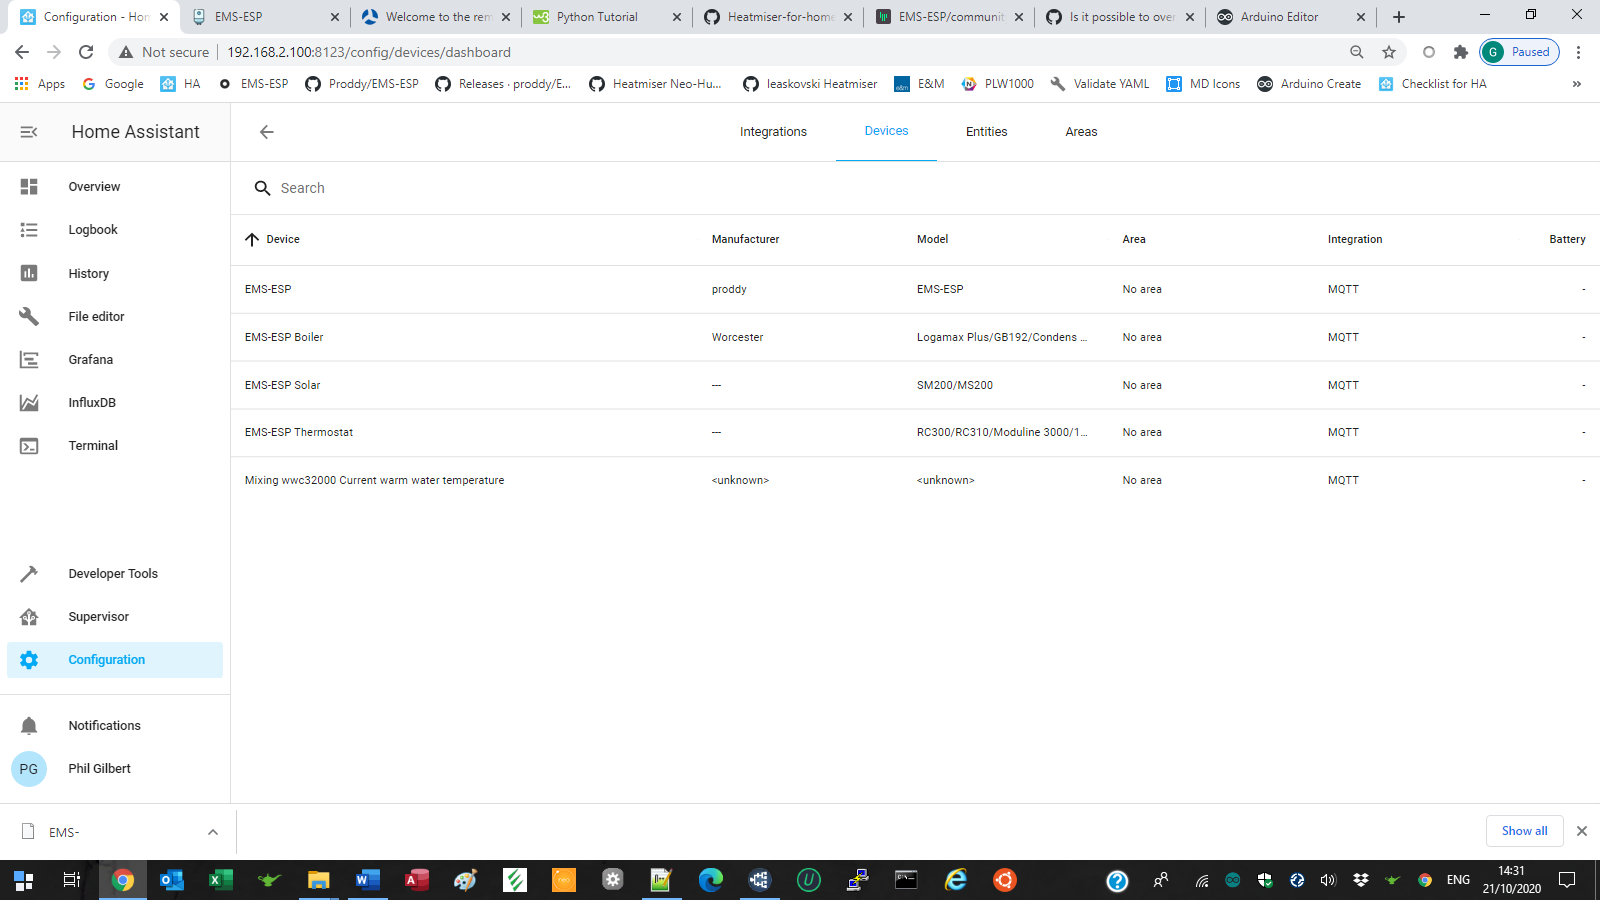Open the taskbar clock and date

(1512, 880)
